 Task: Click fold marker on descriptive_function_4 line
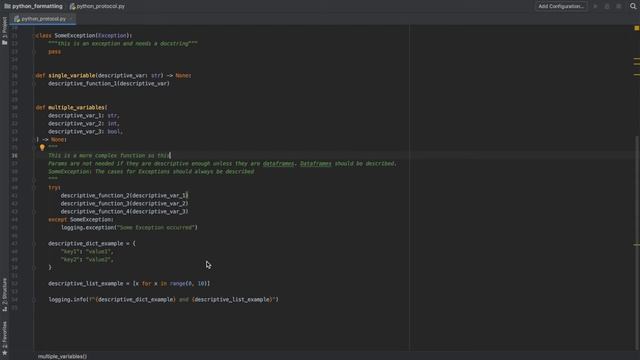click(35, 211)
